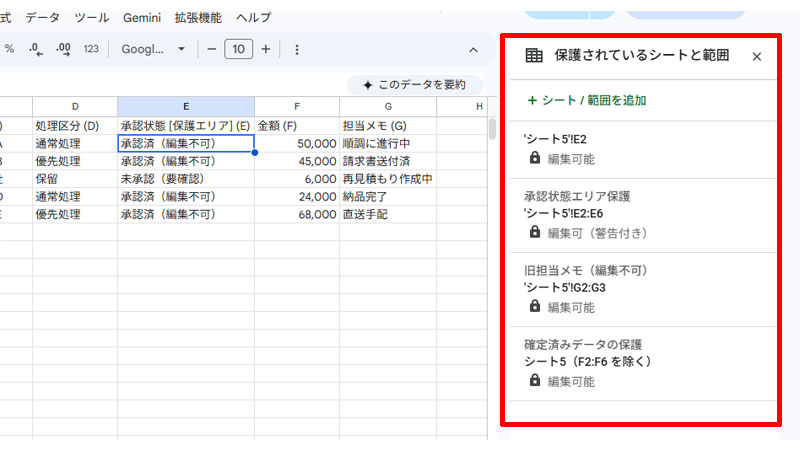Select column F header
This screenshot has width=800, height=450.
[297, 107]
